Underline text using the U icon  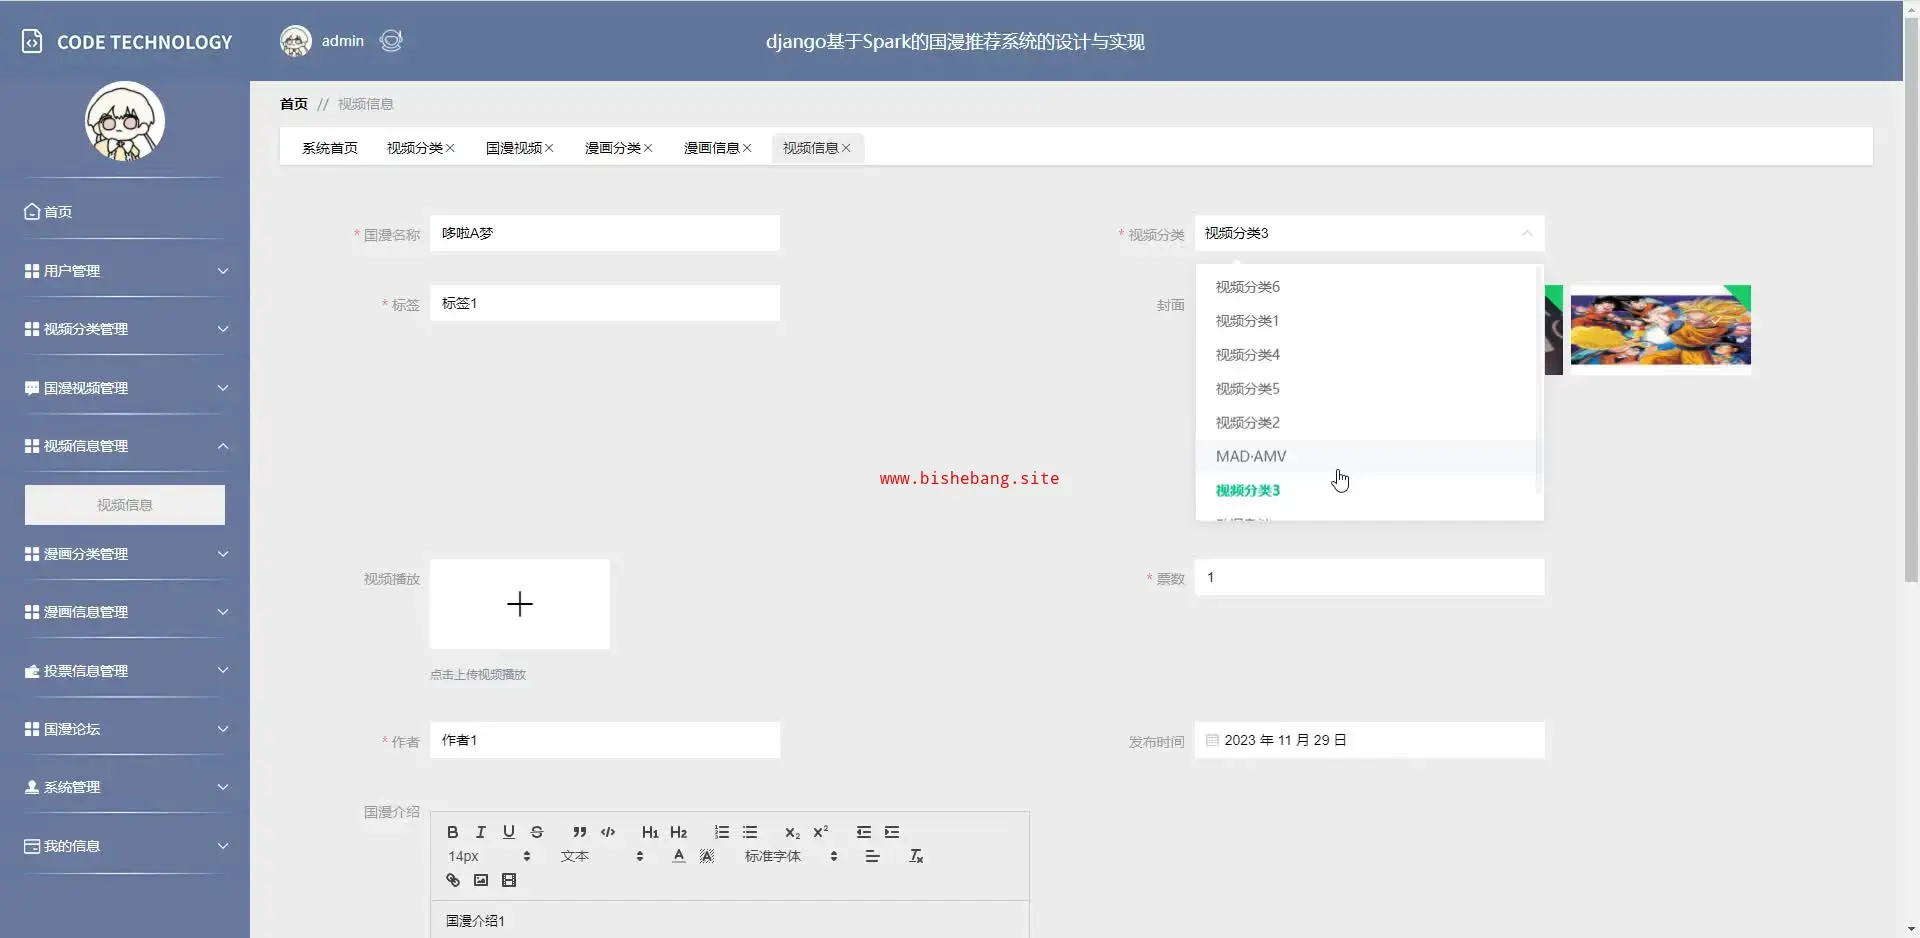point(509,832)
